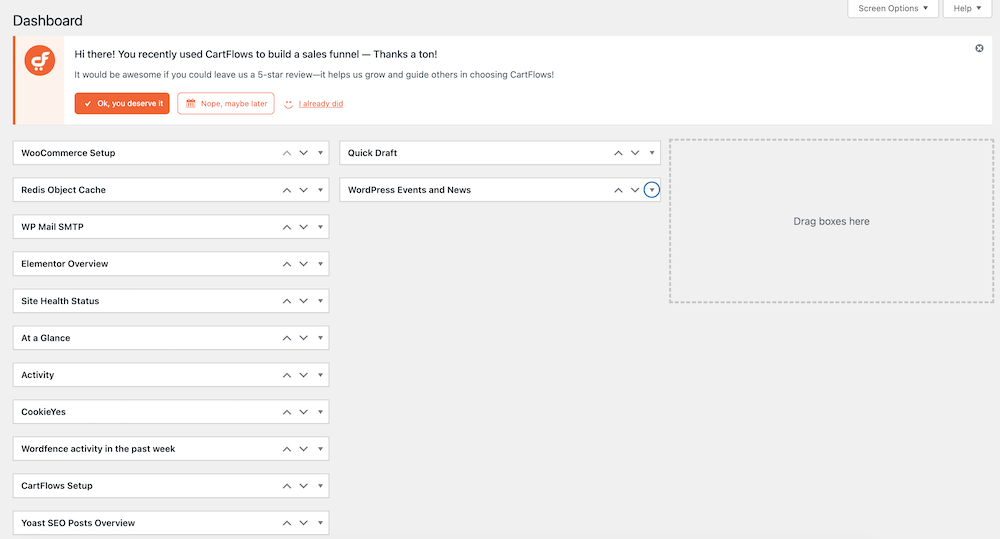Viewport: 1000px width, 539px height.
Task: Click the 'I already did' link
Action: (x=320, y=103)
